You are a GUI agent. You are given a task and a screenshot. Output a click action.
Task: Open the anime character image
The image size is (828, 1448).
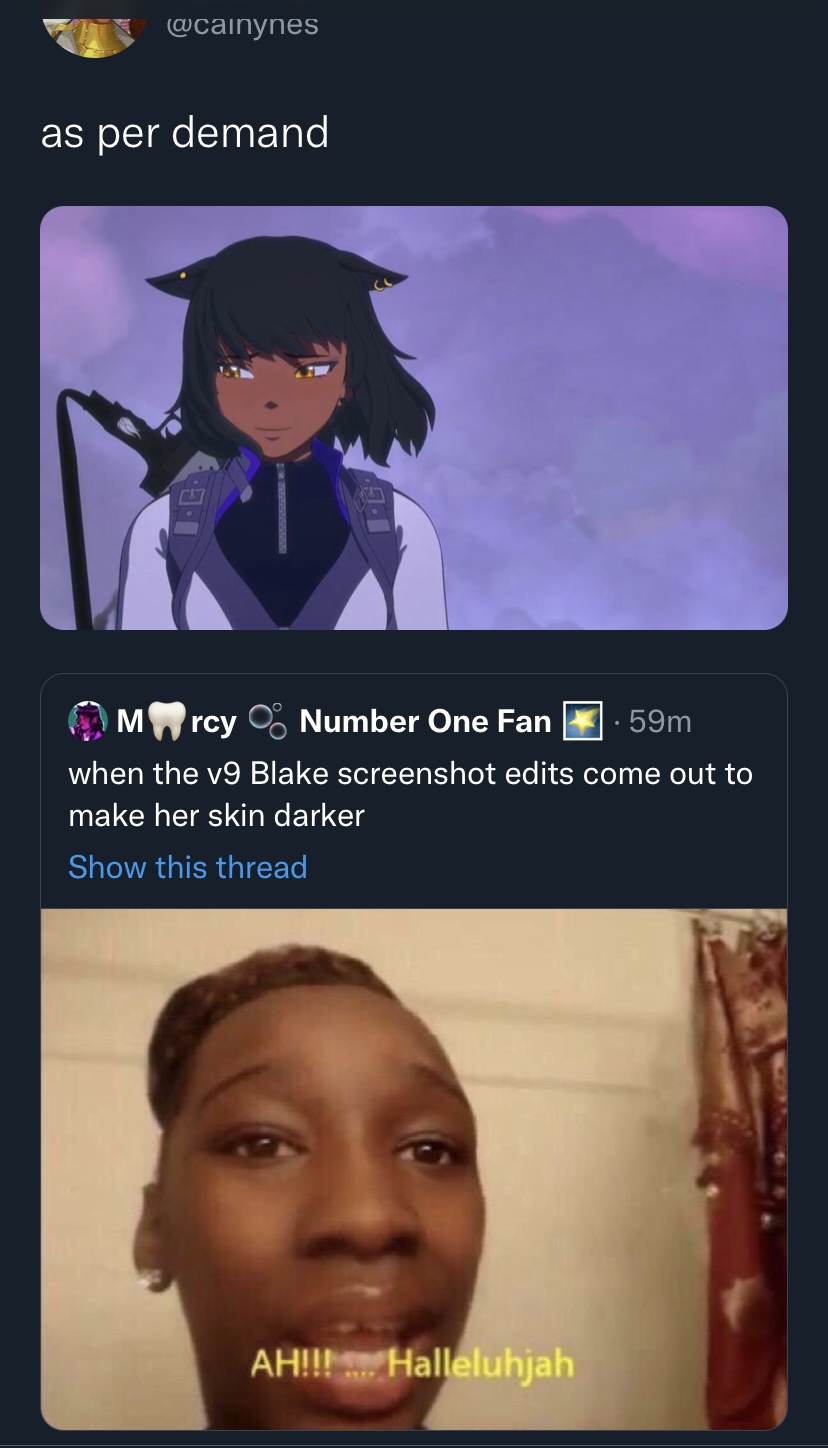pos(414,418)
